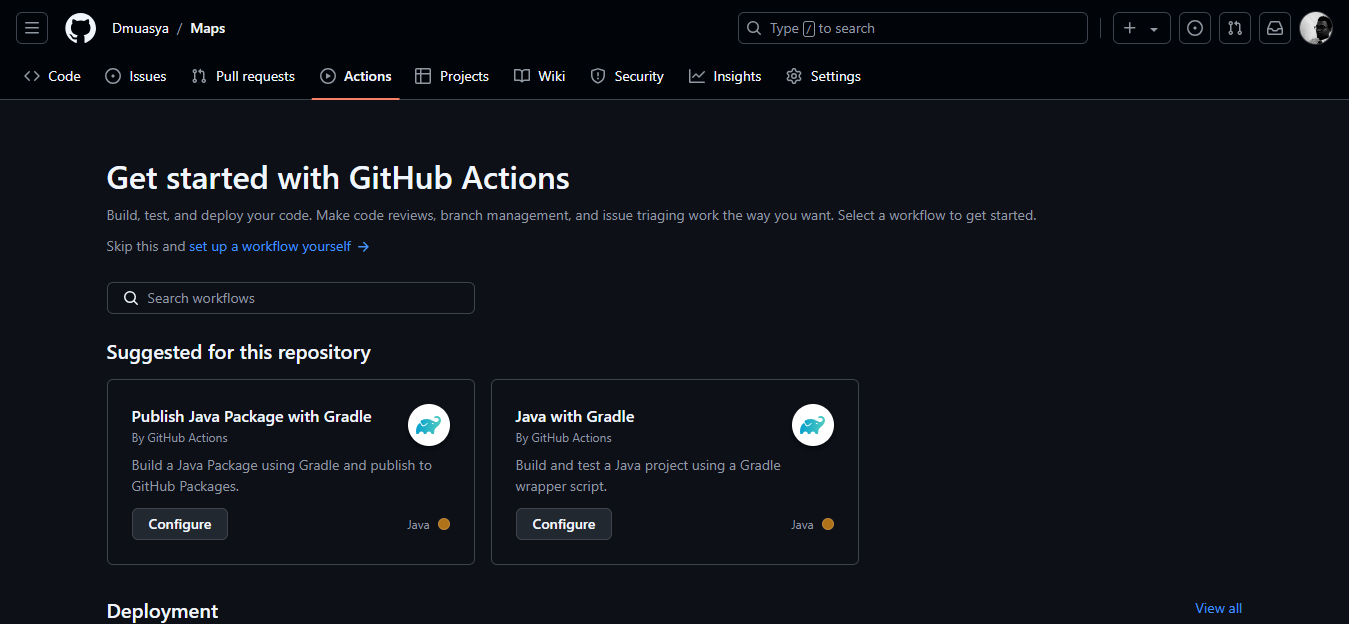1349x624 pixels.
Task: Open the hamburger navigation menu
Action: point(31,27)
